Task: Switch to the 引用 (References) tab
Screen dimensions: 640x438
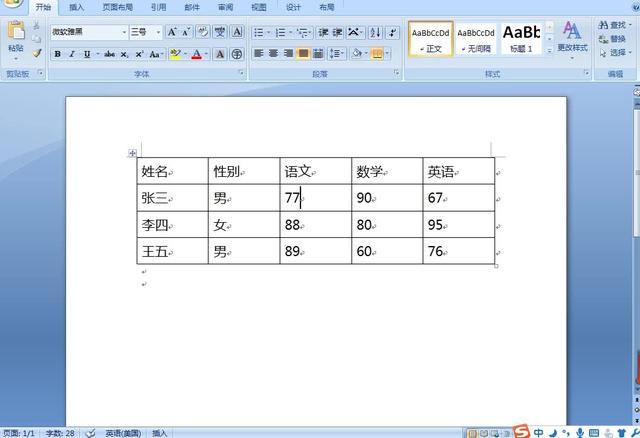Action: click(158, 7)
